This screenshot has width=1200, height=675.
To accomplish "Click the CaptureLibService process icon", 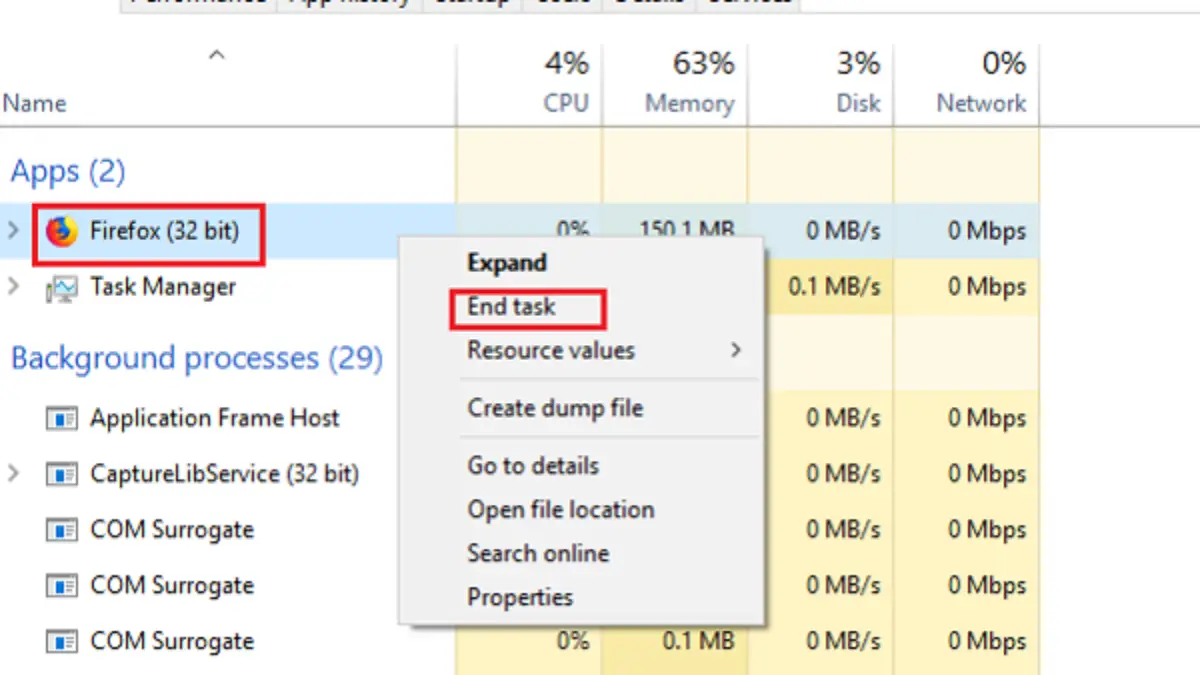I will [62, 474].
